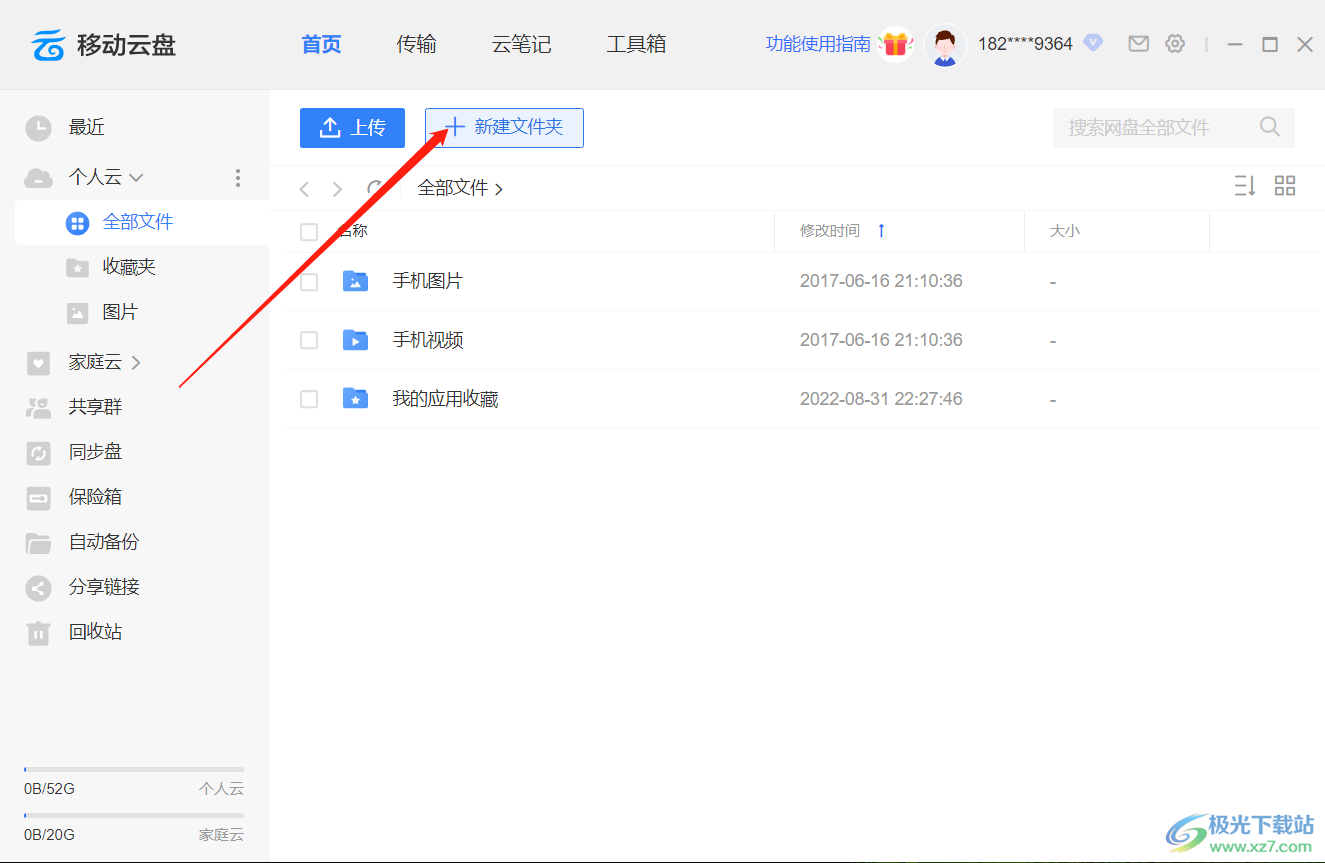The width and height of the screenshot is (1325, 863).
Task: Sort by the 修改时间 arrow indicator
Action: pyautogui.click(x=881, y=231)
